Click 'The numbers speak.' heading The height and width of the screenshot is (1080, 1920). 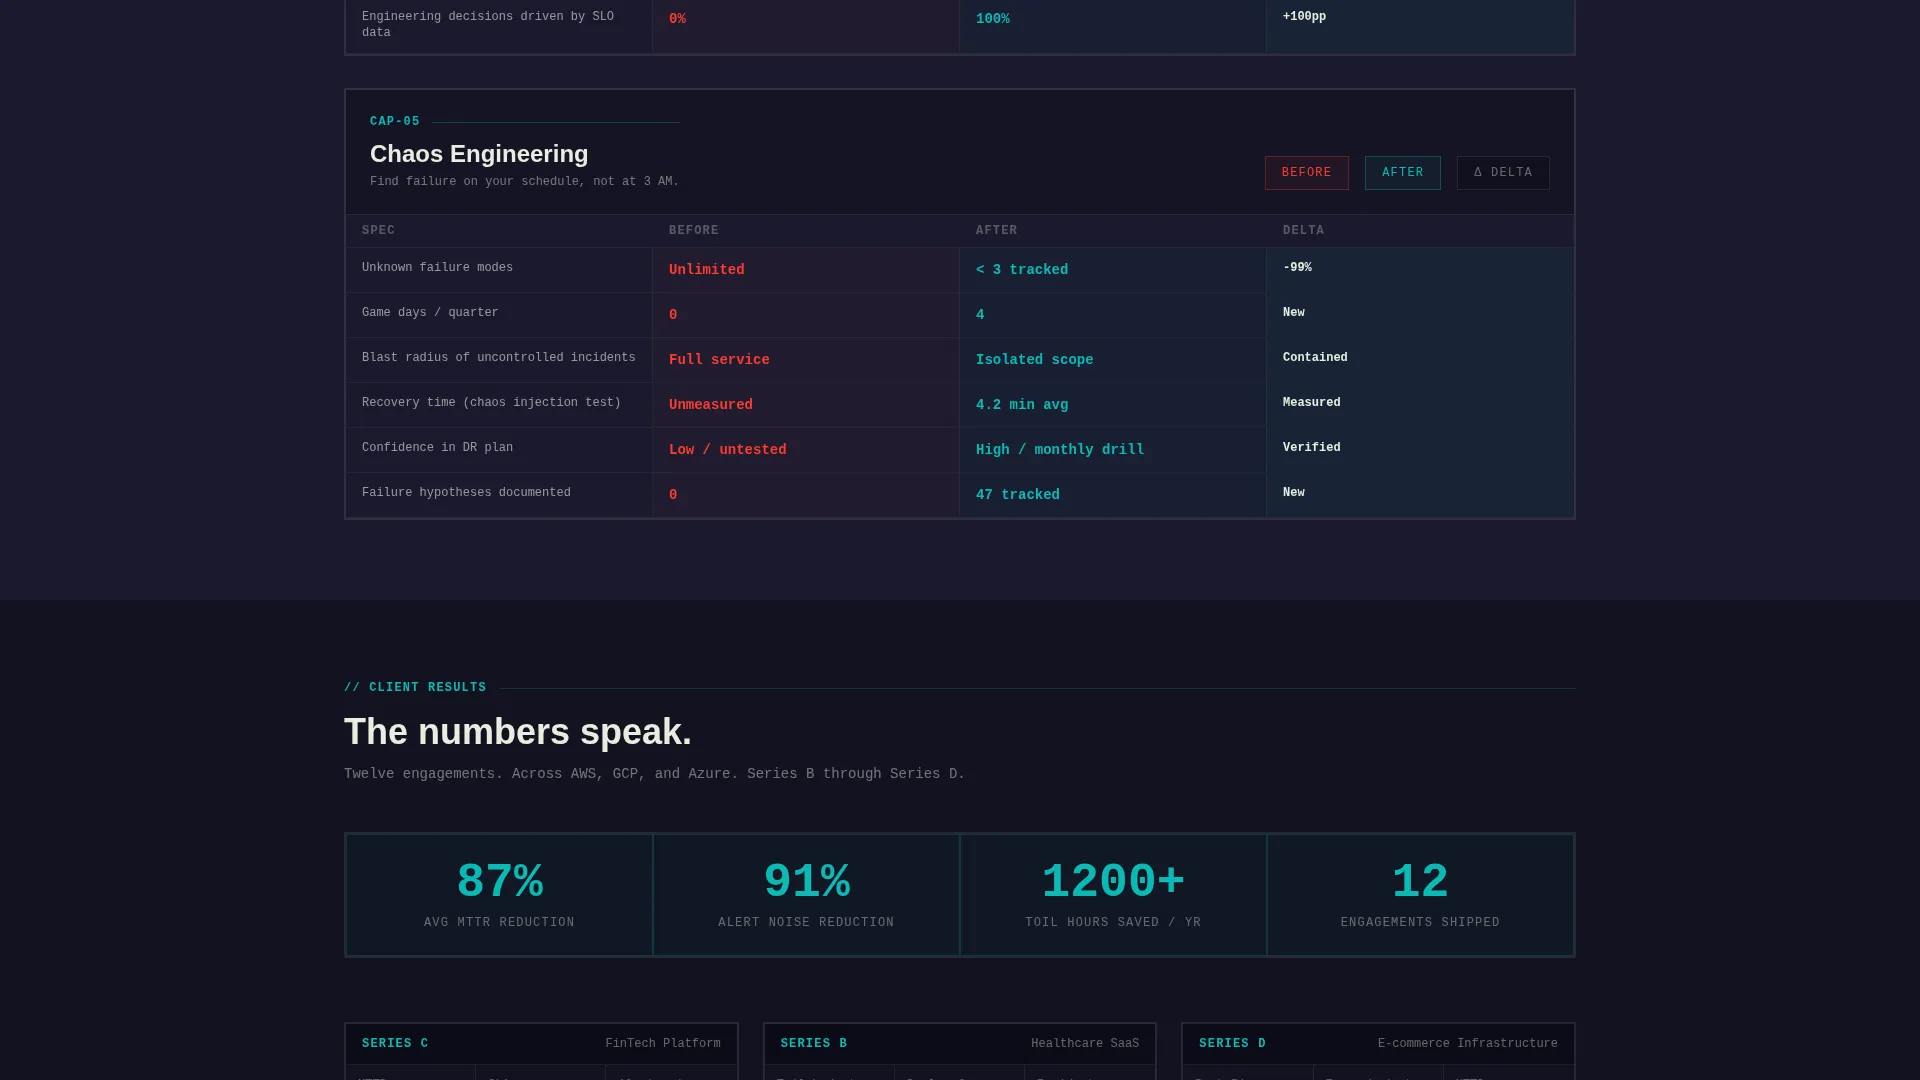point(518,732)
